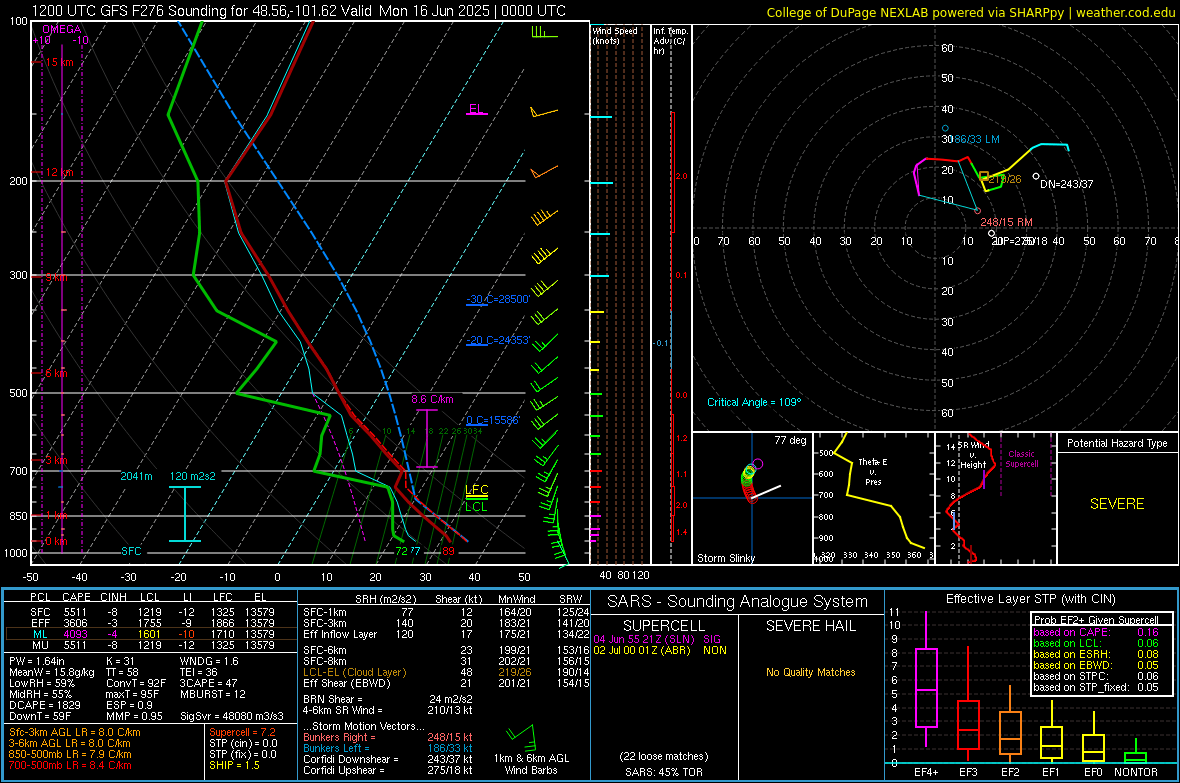This screenshot has height=783, width=1180.
Task: Click the Bunkers left-mover circle on hodograph
Action: pyautogui.click(x=945, y=128)
